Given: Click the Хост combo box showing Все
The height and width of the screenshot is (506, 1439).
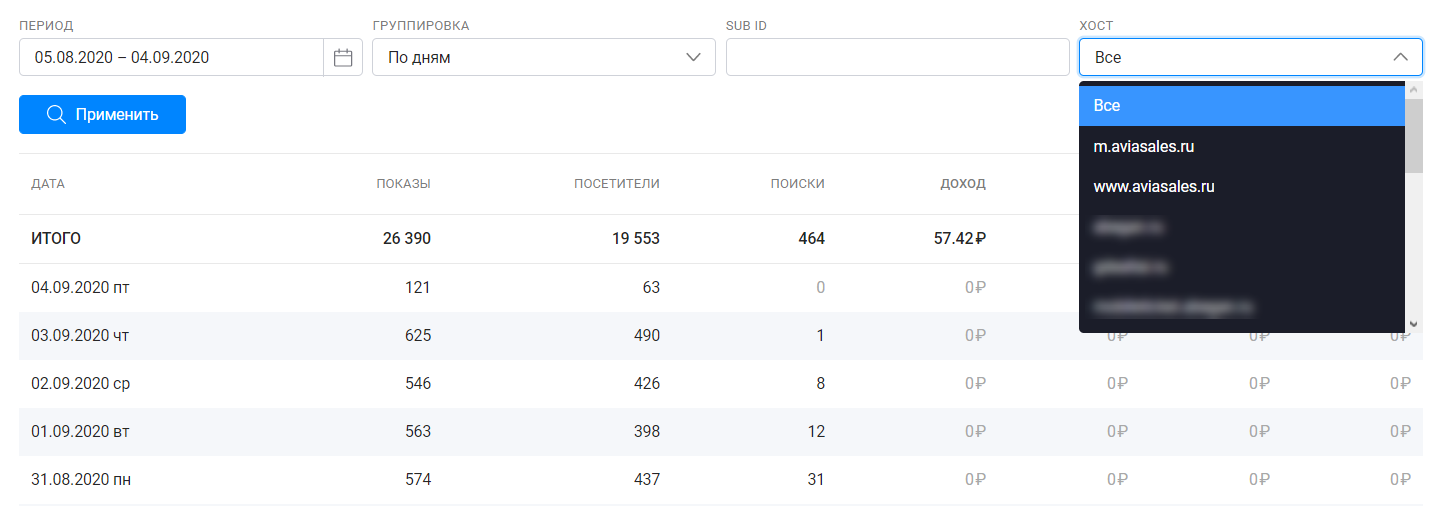Looking at the screenshot, I should (1250, 57).
